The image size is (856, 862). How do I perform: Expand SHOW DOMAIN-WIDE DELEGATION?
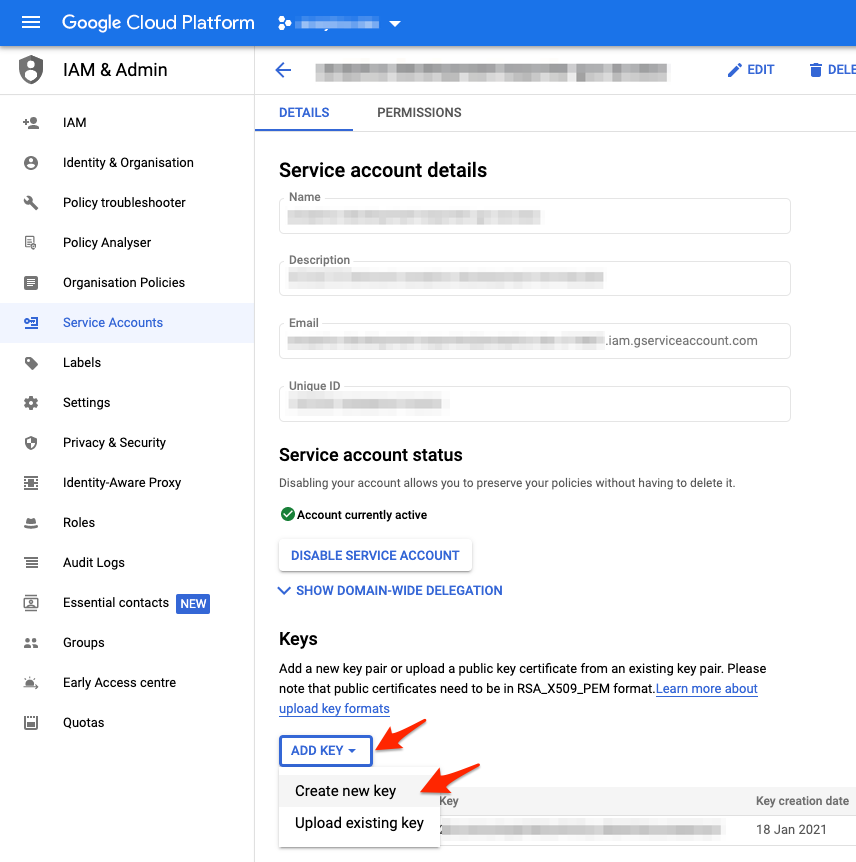click(x=390, y=590)
